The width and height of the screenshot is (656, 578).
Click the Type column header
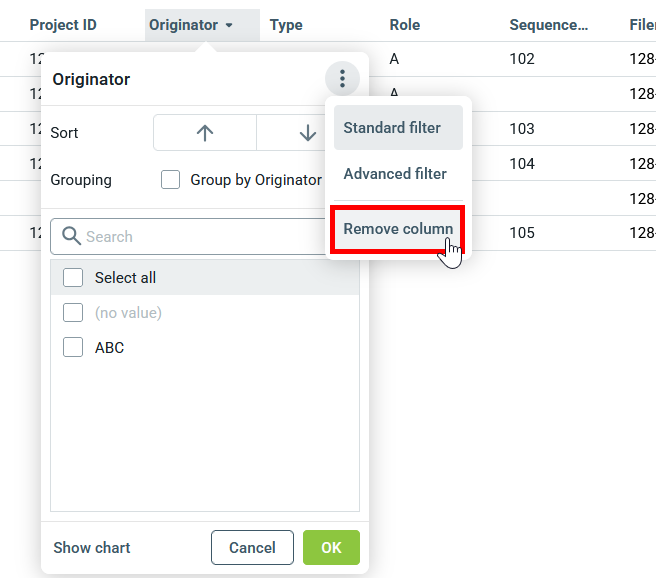[286, 25]
